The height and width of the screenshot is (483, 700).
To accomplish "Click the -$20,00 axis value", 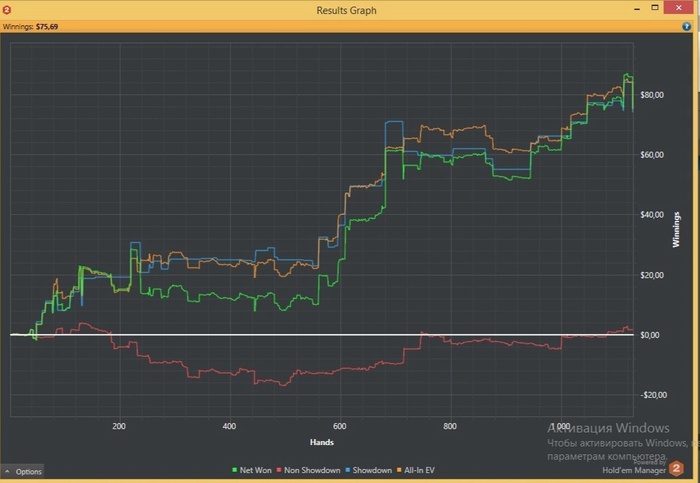I will [x=654, y=395].
